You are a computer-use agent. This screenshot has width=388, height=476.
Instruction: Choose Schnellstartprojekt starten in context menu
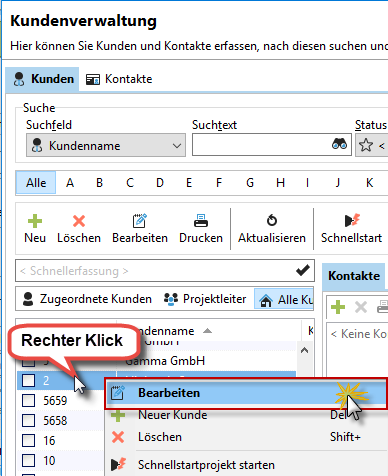coord(246,465)
